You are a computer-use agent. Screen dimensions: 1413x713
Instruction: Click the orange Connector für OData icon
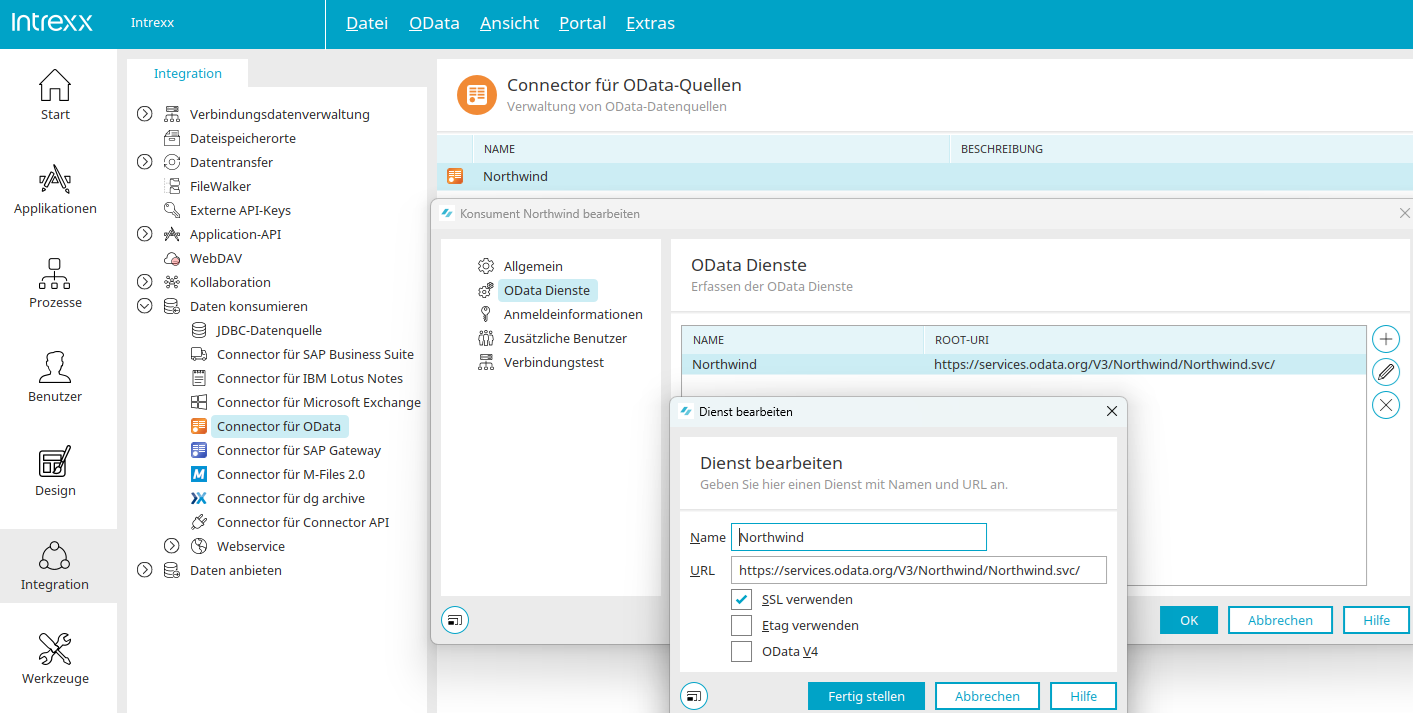pyautogui.click(x=198, y=426)
